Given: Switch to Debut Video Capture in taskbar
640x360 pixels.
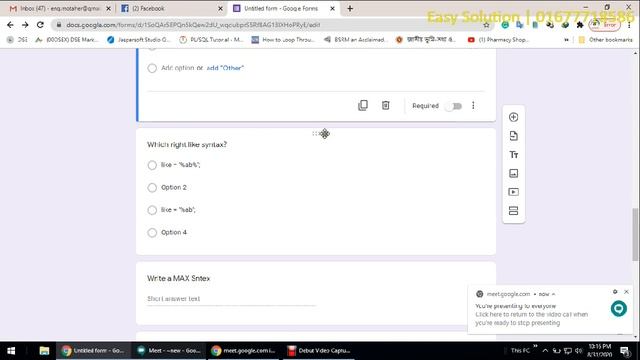Looking at the screenshot, I should pos(319,351).
